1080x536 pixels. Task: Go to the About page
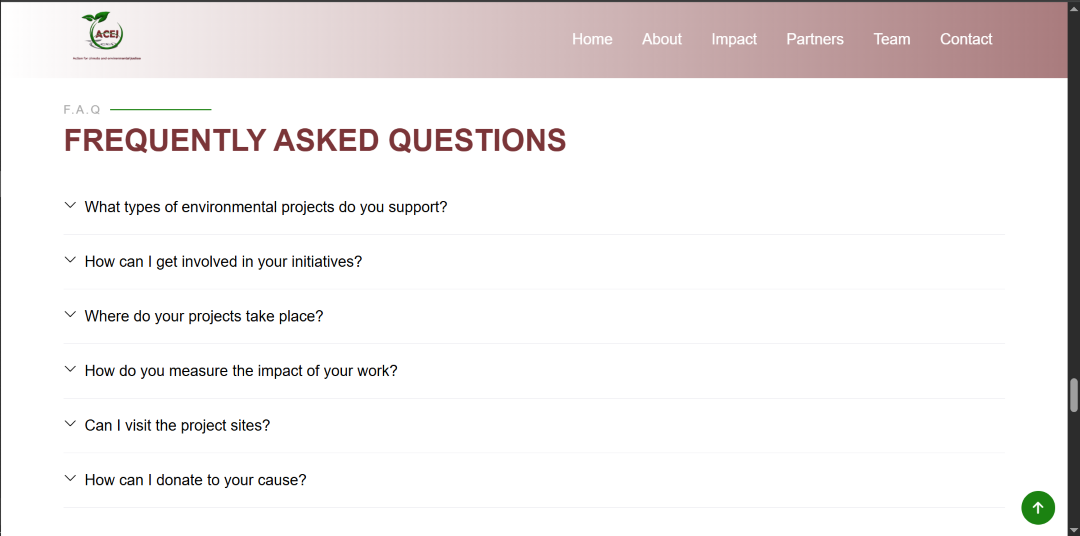click(x=662, y=39)
